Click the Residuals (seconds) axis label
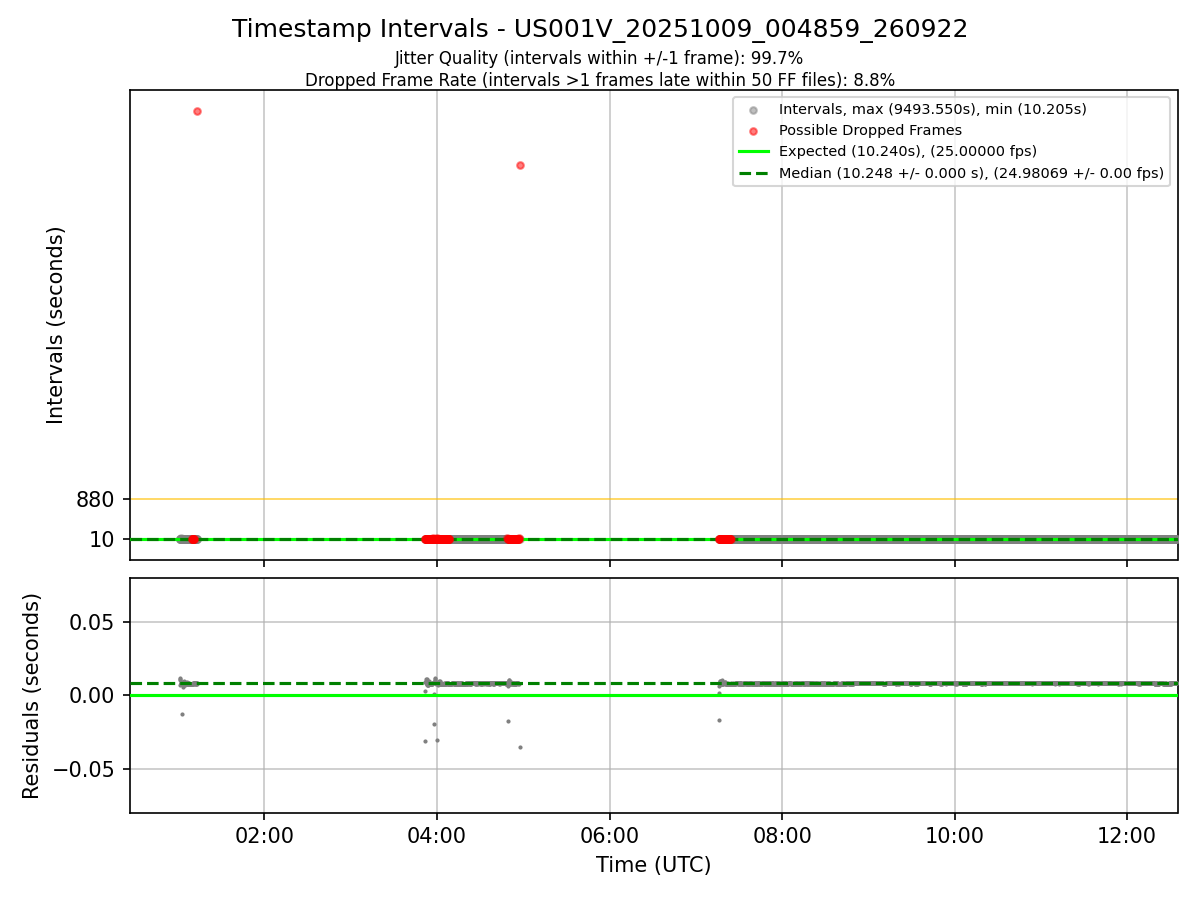 point(32,696)
